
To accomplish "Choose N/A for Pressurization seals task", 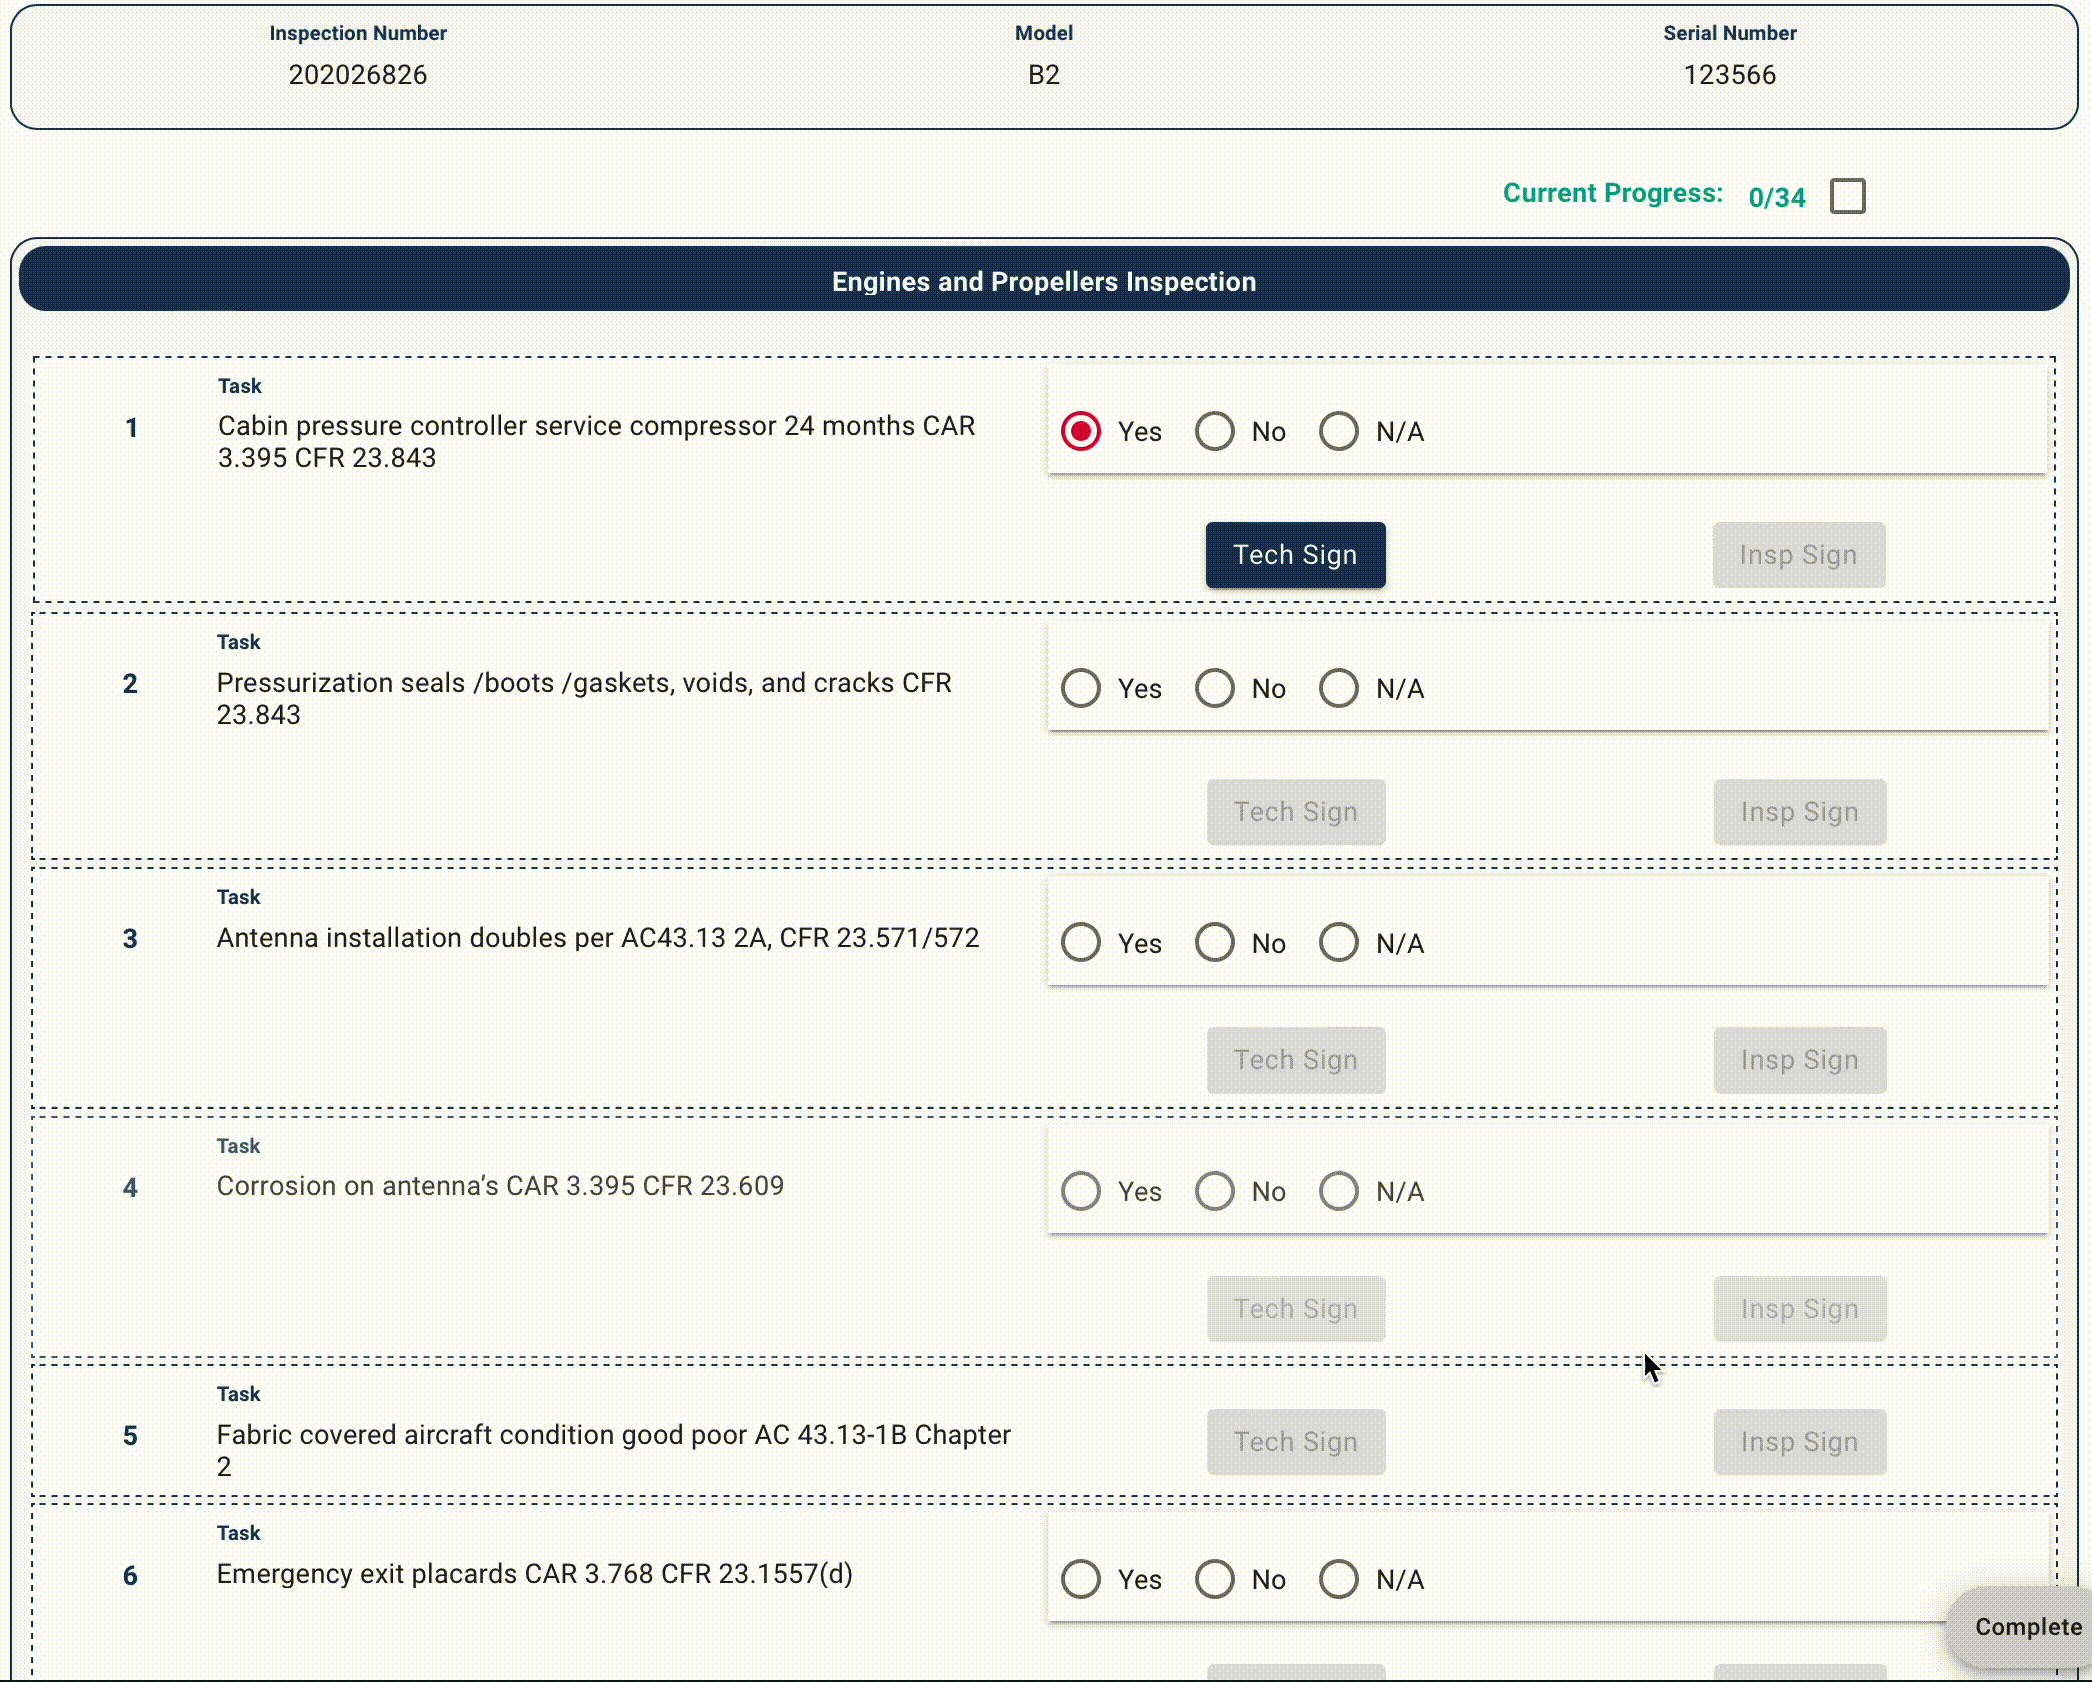I will pos(1339,689).
